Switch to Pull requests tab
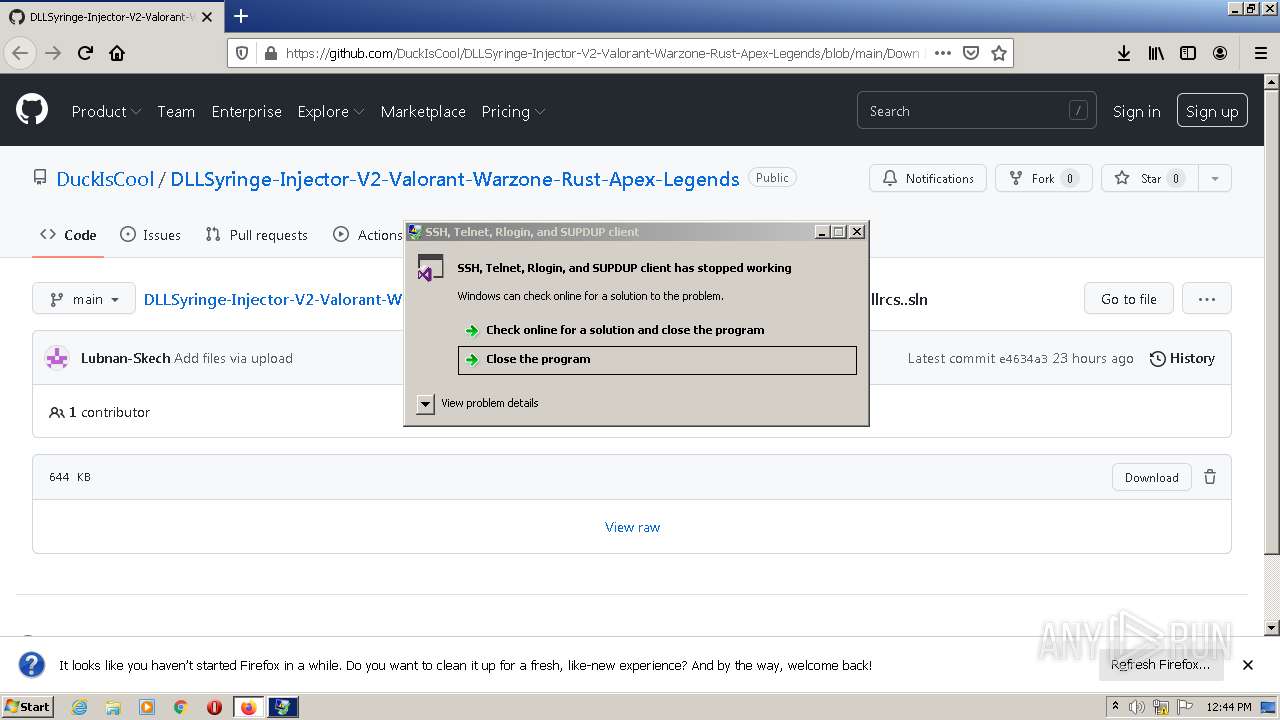 click(x=257, y=235)
